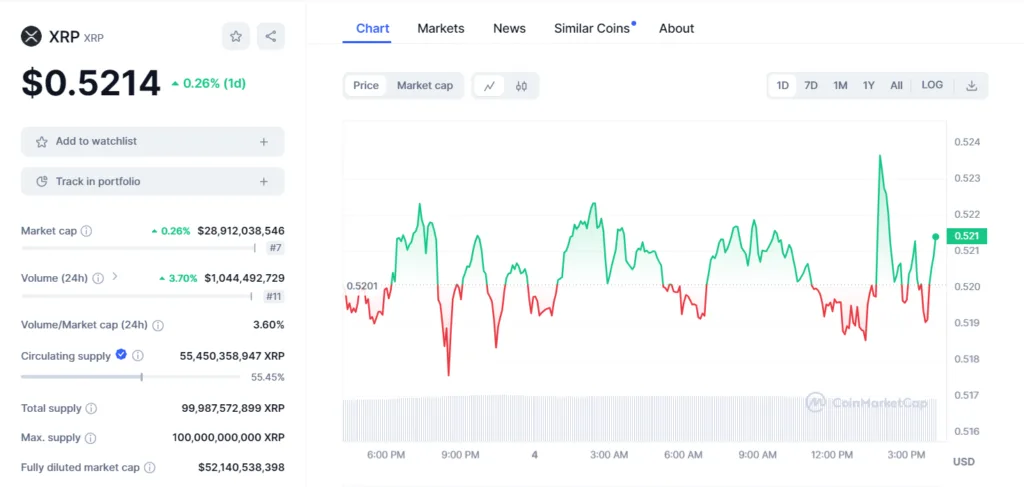The width and height of the screenshot is (1024, 487).
Task: Click the Volume rank progress bar
Action: click(136, 296)
